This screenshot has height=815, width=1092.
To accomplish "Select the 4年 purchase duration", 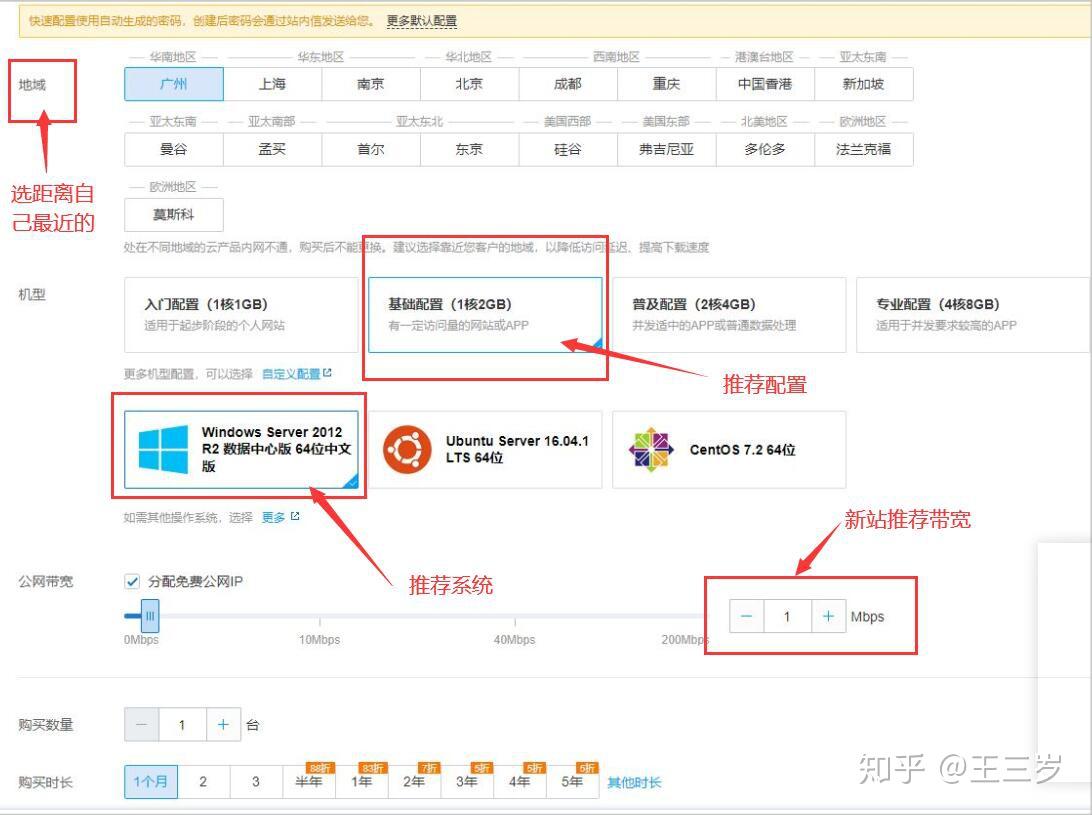I will click(520, 782).
